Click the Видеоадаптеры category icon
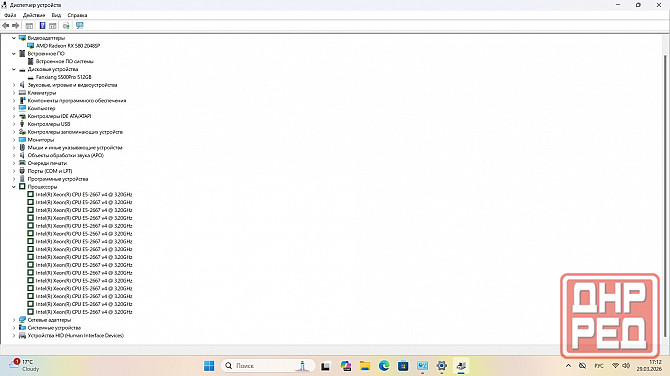The width and height of the screenshot is (670, 376). 22,38
